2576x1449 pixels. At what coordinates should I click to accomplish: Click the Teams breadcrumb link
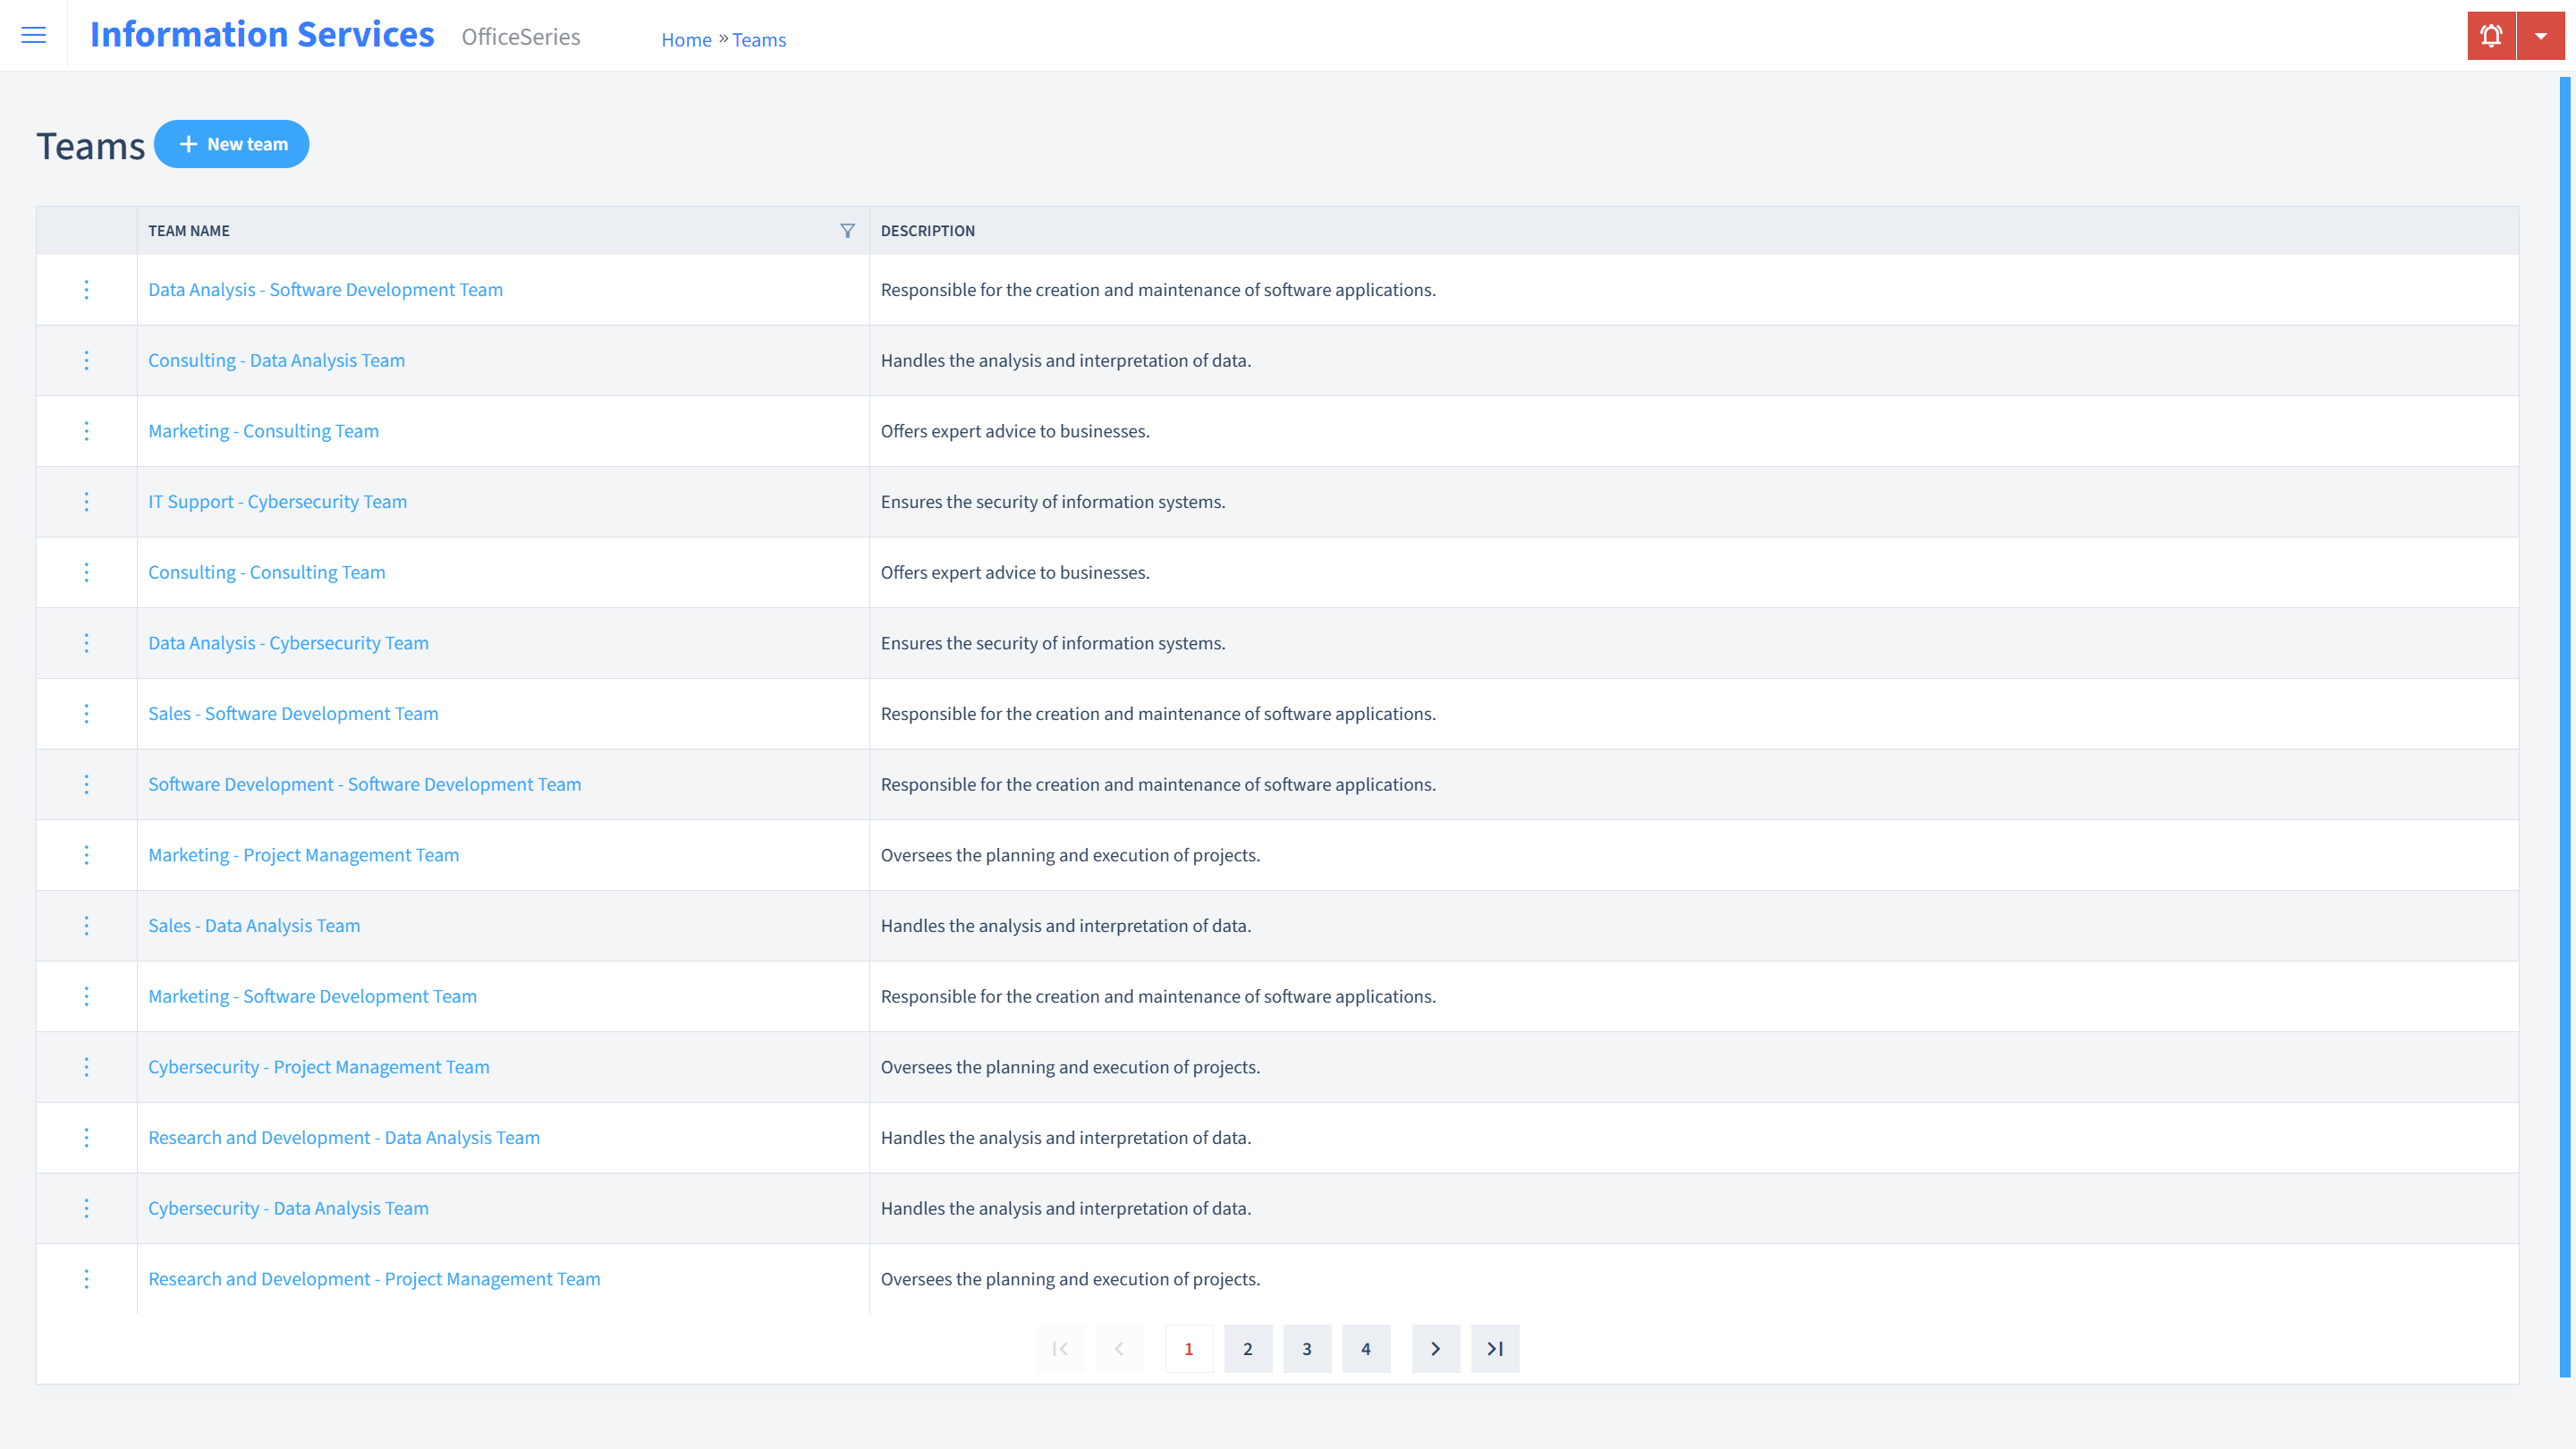coord(759,39)
